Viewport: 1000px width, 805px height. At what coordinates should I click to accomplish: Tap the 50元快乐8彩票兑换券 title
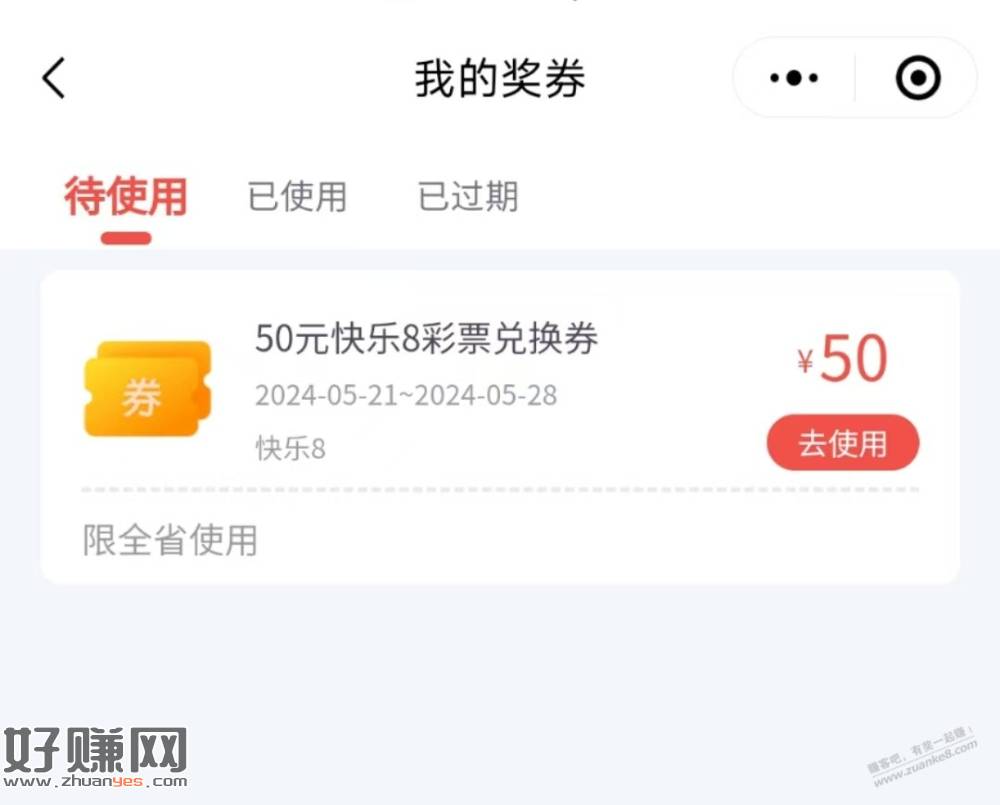pos(426,338)
